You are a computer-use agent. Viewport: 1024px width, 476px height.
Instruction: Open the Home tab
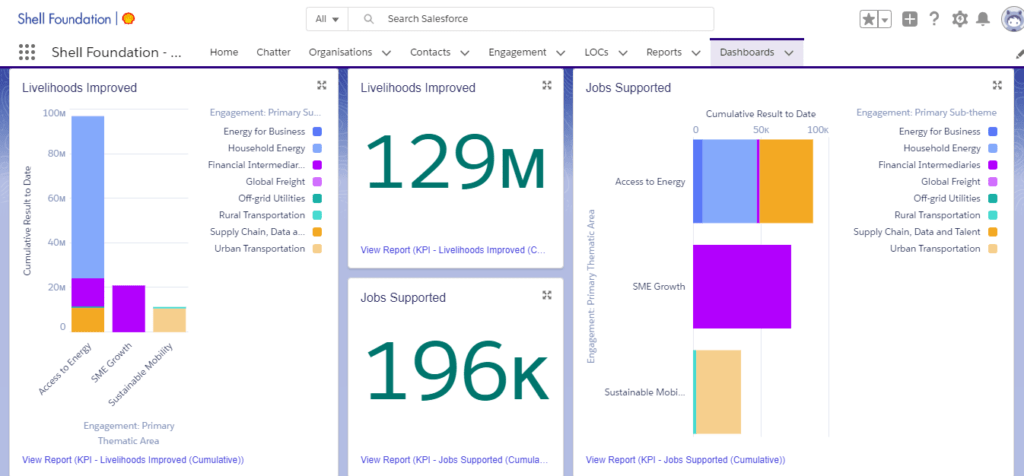[x=224, y=52]
